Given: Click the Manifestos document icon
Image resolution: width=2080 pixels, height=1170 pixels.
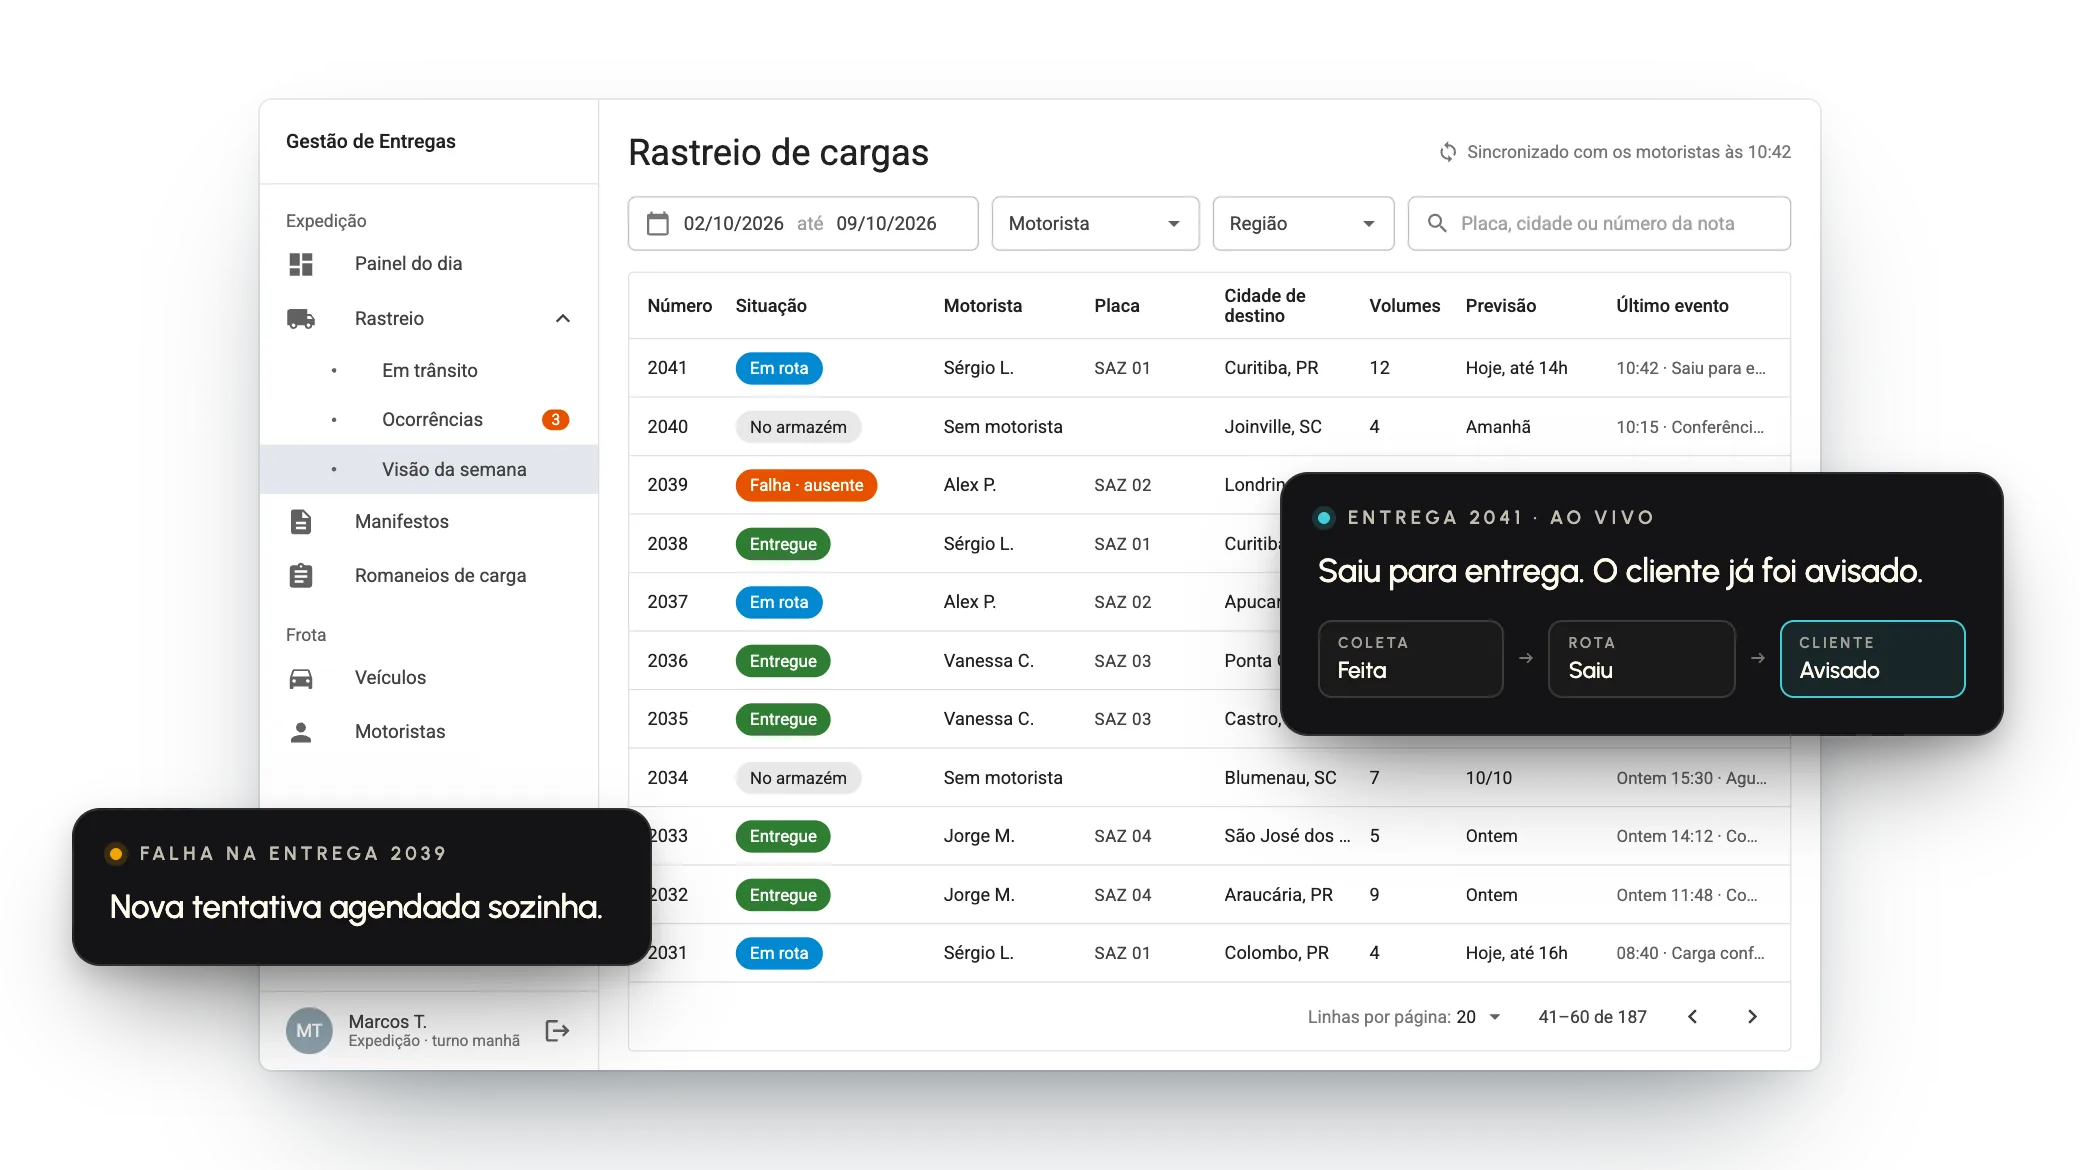Looking at the screenshot, I should click(301, 522).
